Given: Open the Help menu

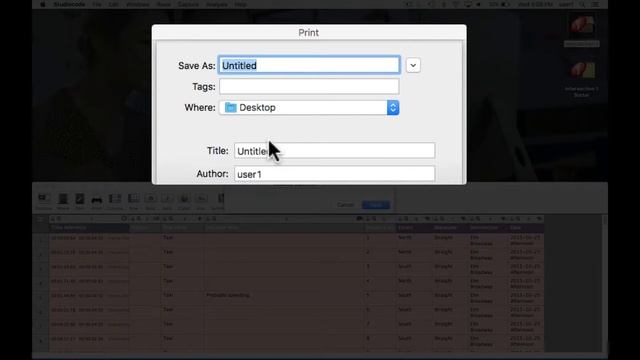Looking at the screenshot, I should click(240, 4).
